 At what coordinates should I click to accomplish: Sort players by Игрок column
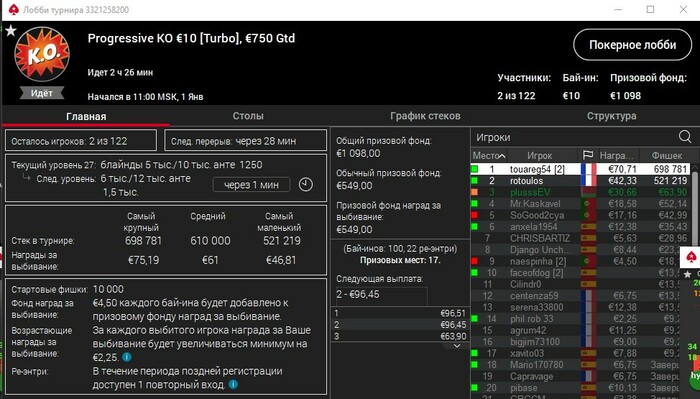pos(539,156)
